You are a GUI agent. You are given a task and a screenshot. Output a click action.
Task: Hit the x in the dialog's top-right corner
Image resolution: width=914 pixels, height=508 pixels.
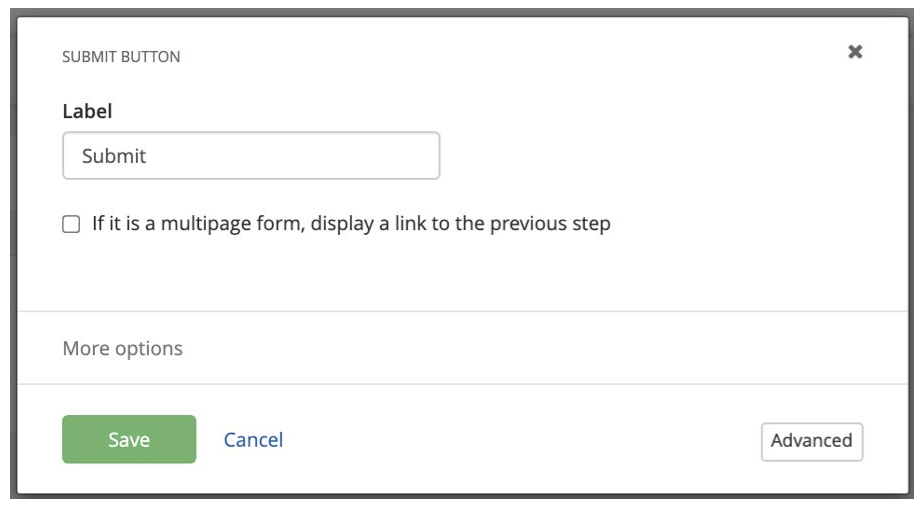point(855,52)
